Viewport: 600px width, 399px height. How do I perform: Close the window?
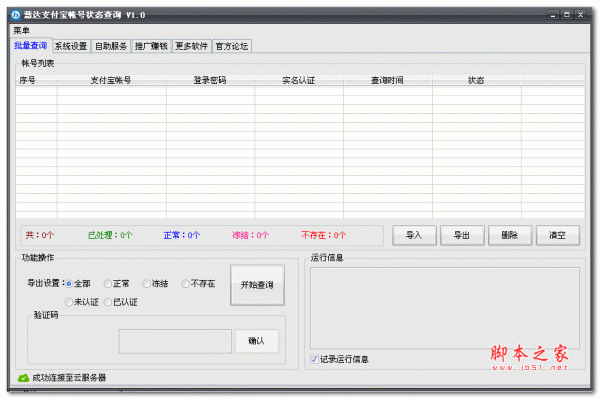click(x=580, y=15)
